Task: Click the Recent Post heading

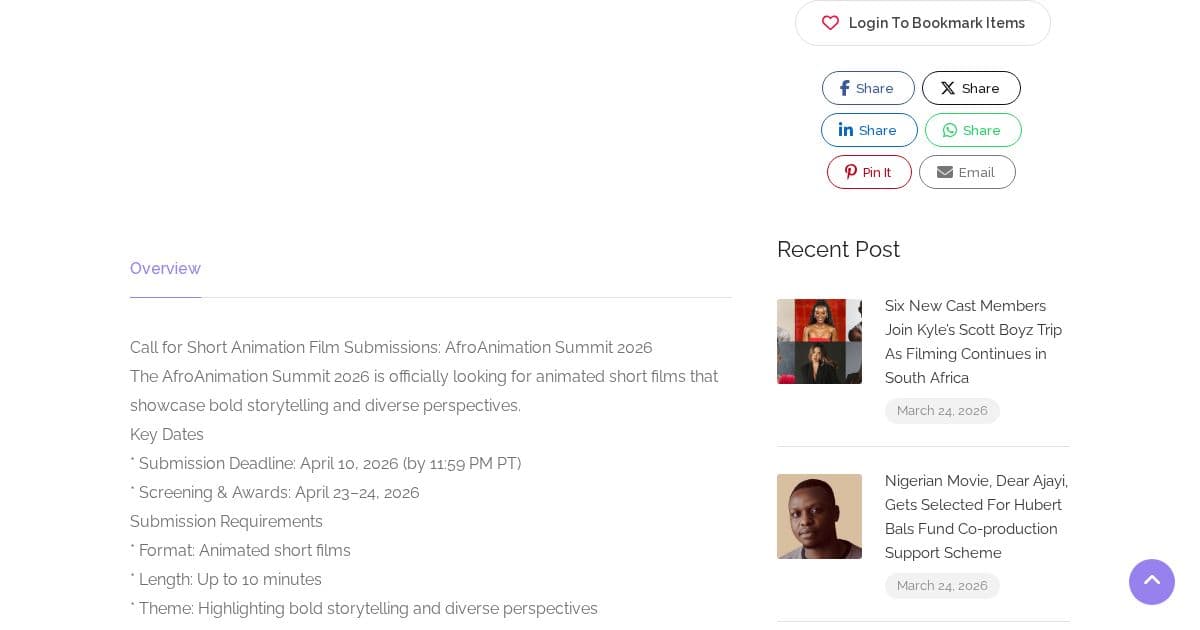Action: point(838,249)
